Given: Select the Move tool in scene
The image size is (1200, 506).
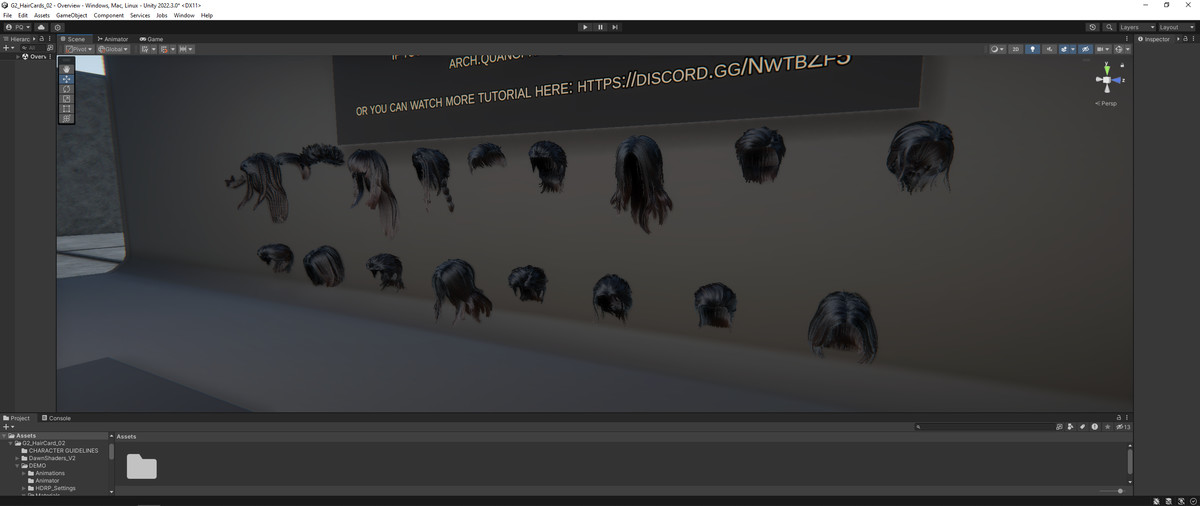Looking at the screenshot, I should tap(66, 79).
